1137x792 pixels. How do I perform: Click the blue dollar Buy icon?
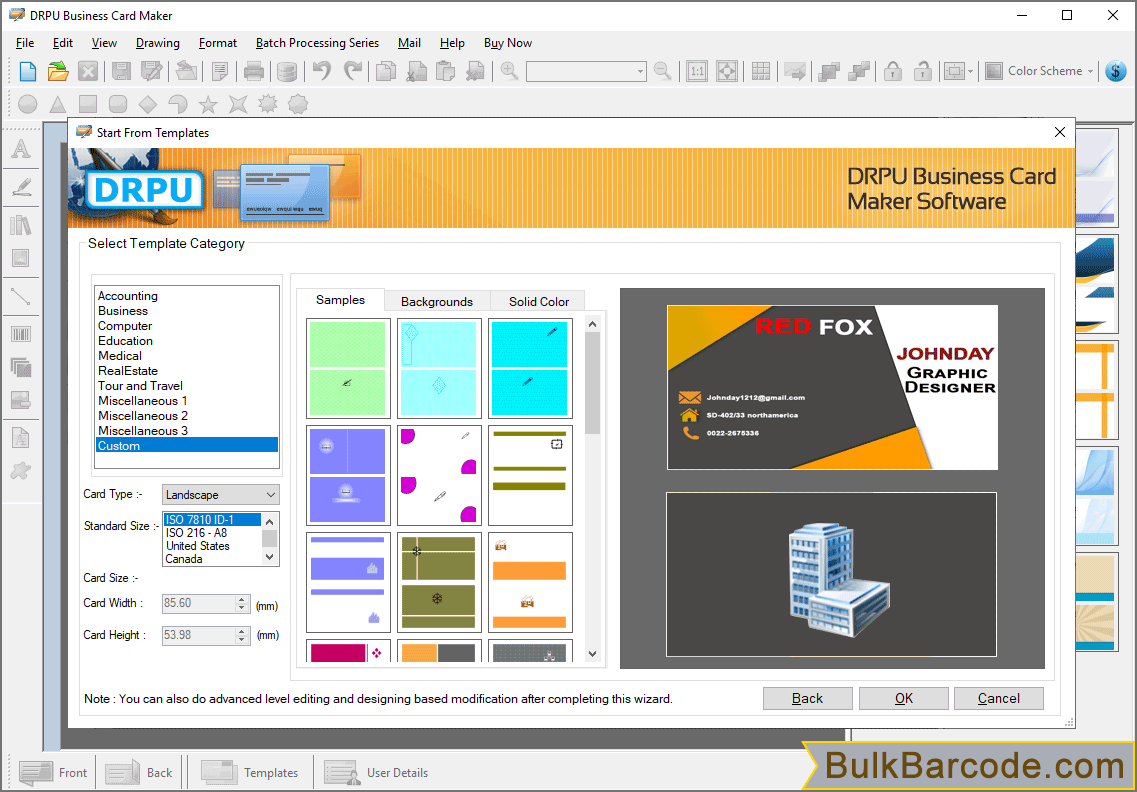pos(1116,71)
